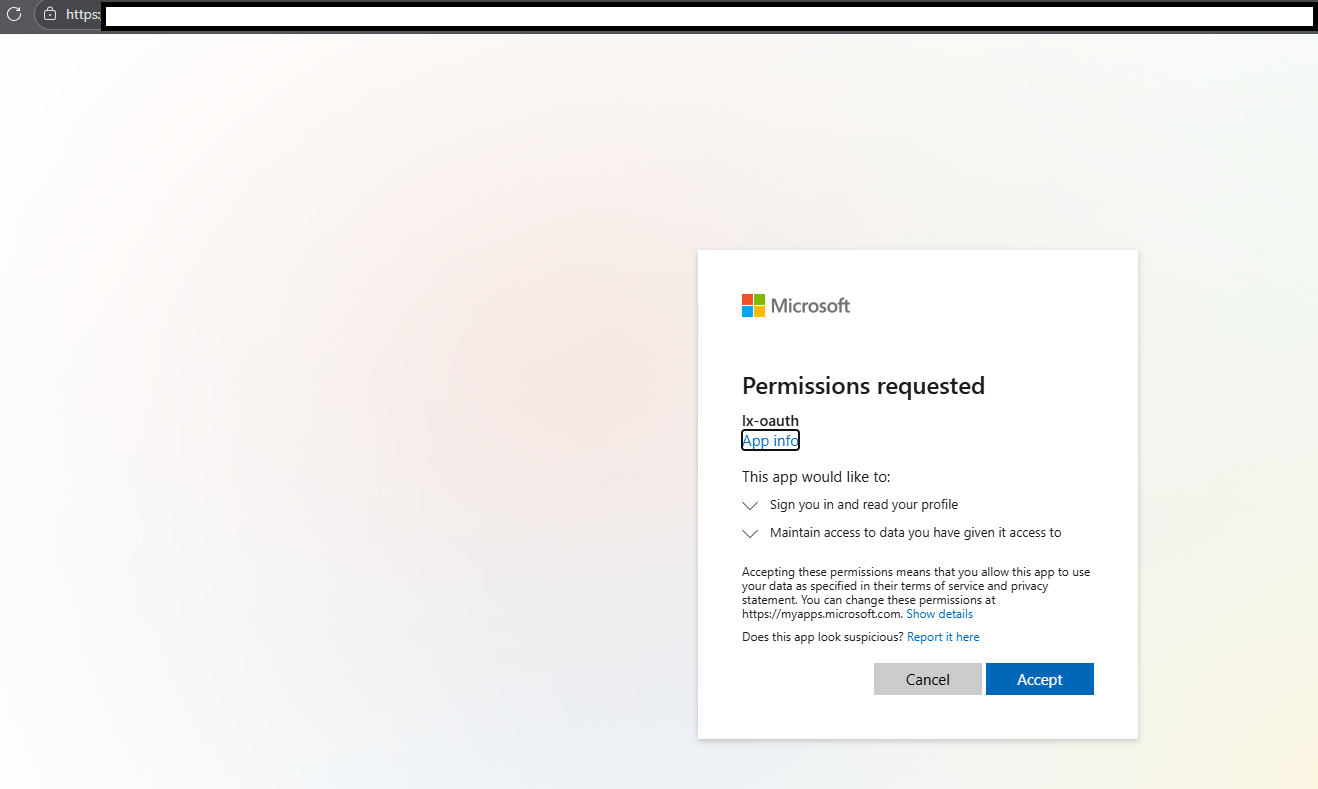The height and width of the screenshot is (789, 1318).
Task: Click the myapps.microsoft.com URL text
Action: point(822,614)
